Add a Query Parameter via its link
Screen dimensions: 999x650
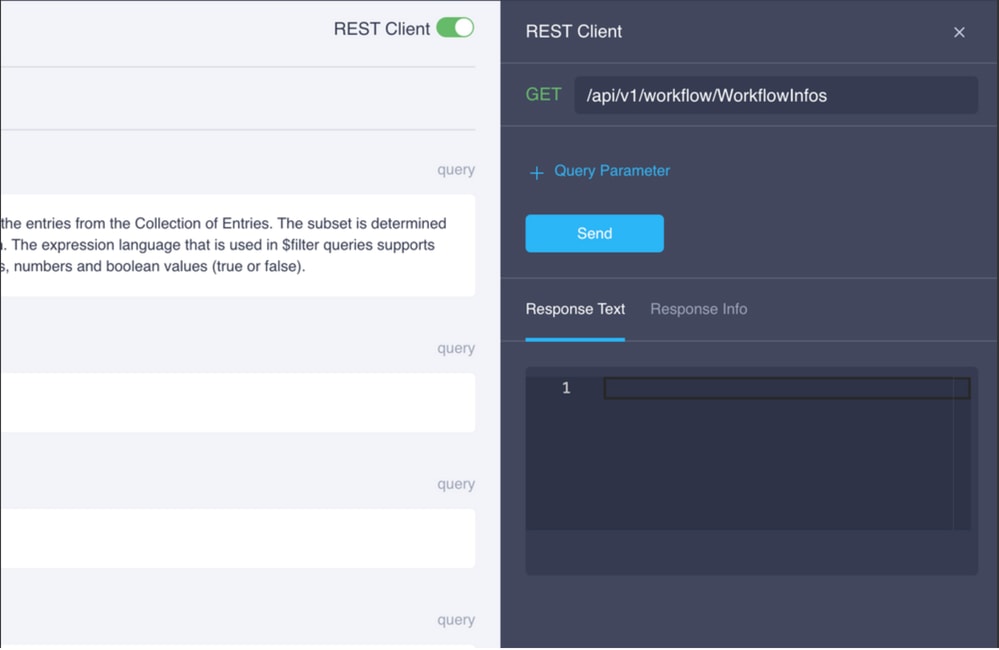click(612, 171)
